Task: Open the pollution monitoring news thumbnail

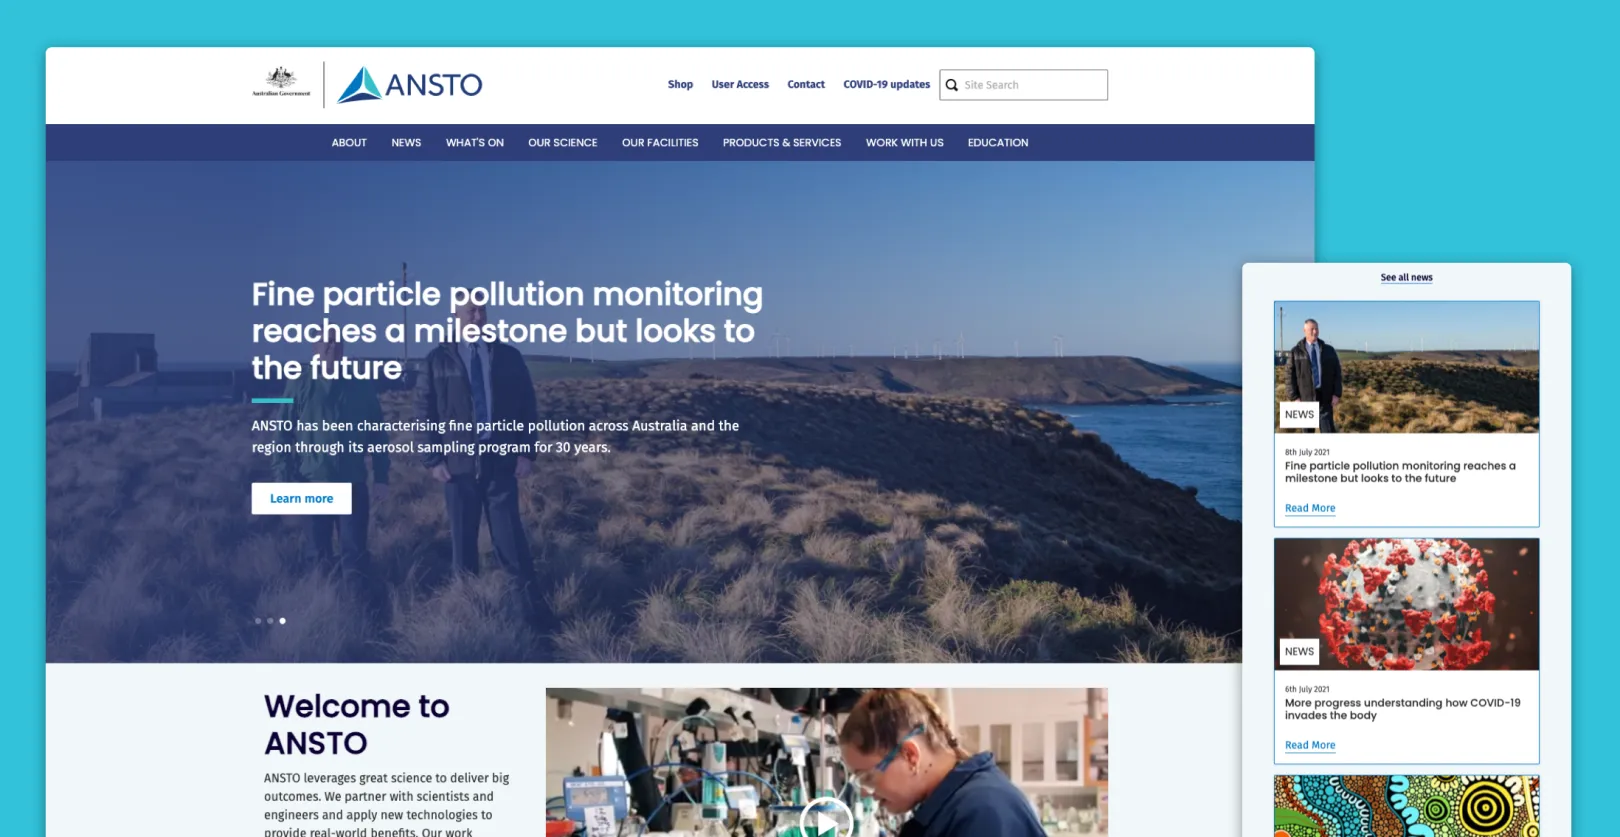Action: pos(1406,366)
